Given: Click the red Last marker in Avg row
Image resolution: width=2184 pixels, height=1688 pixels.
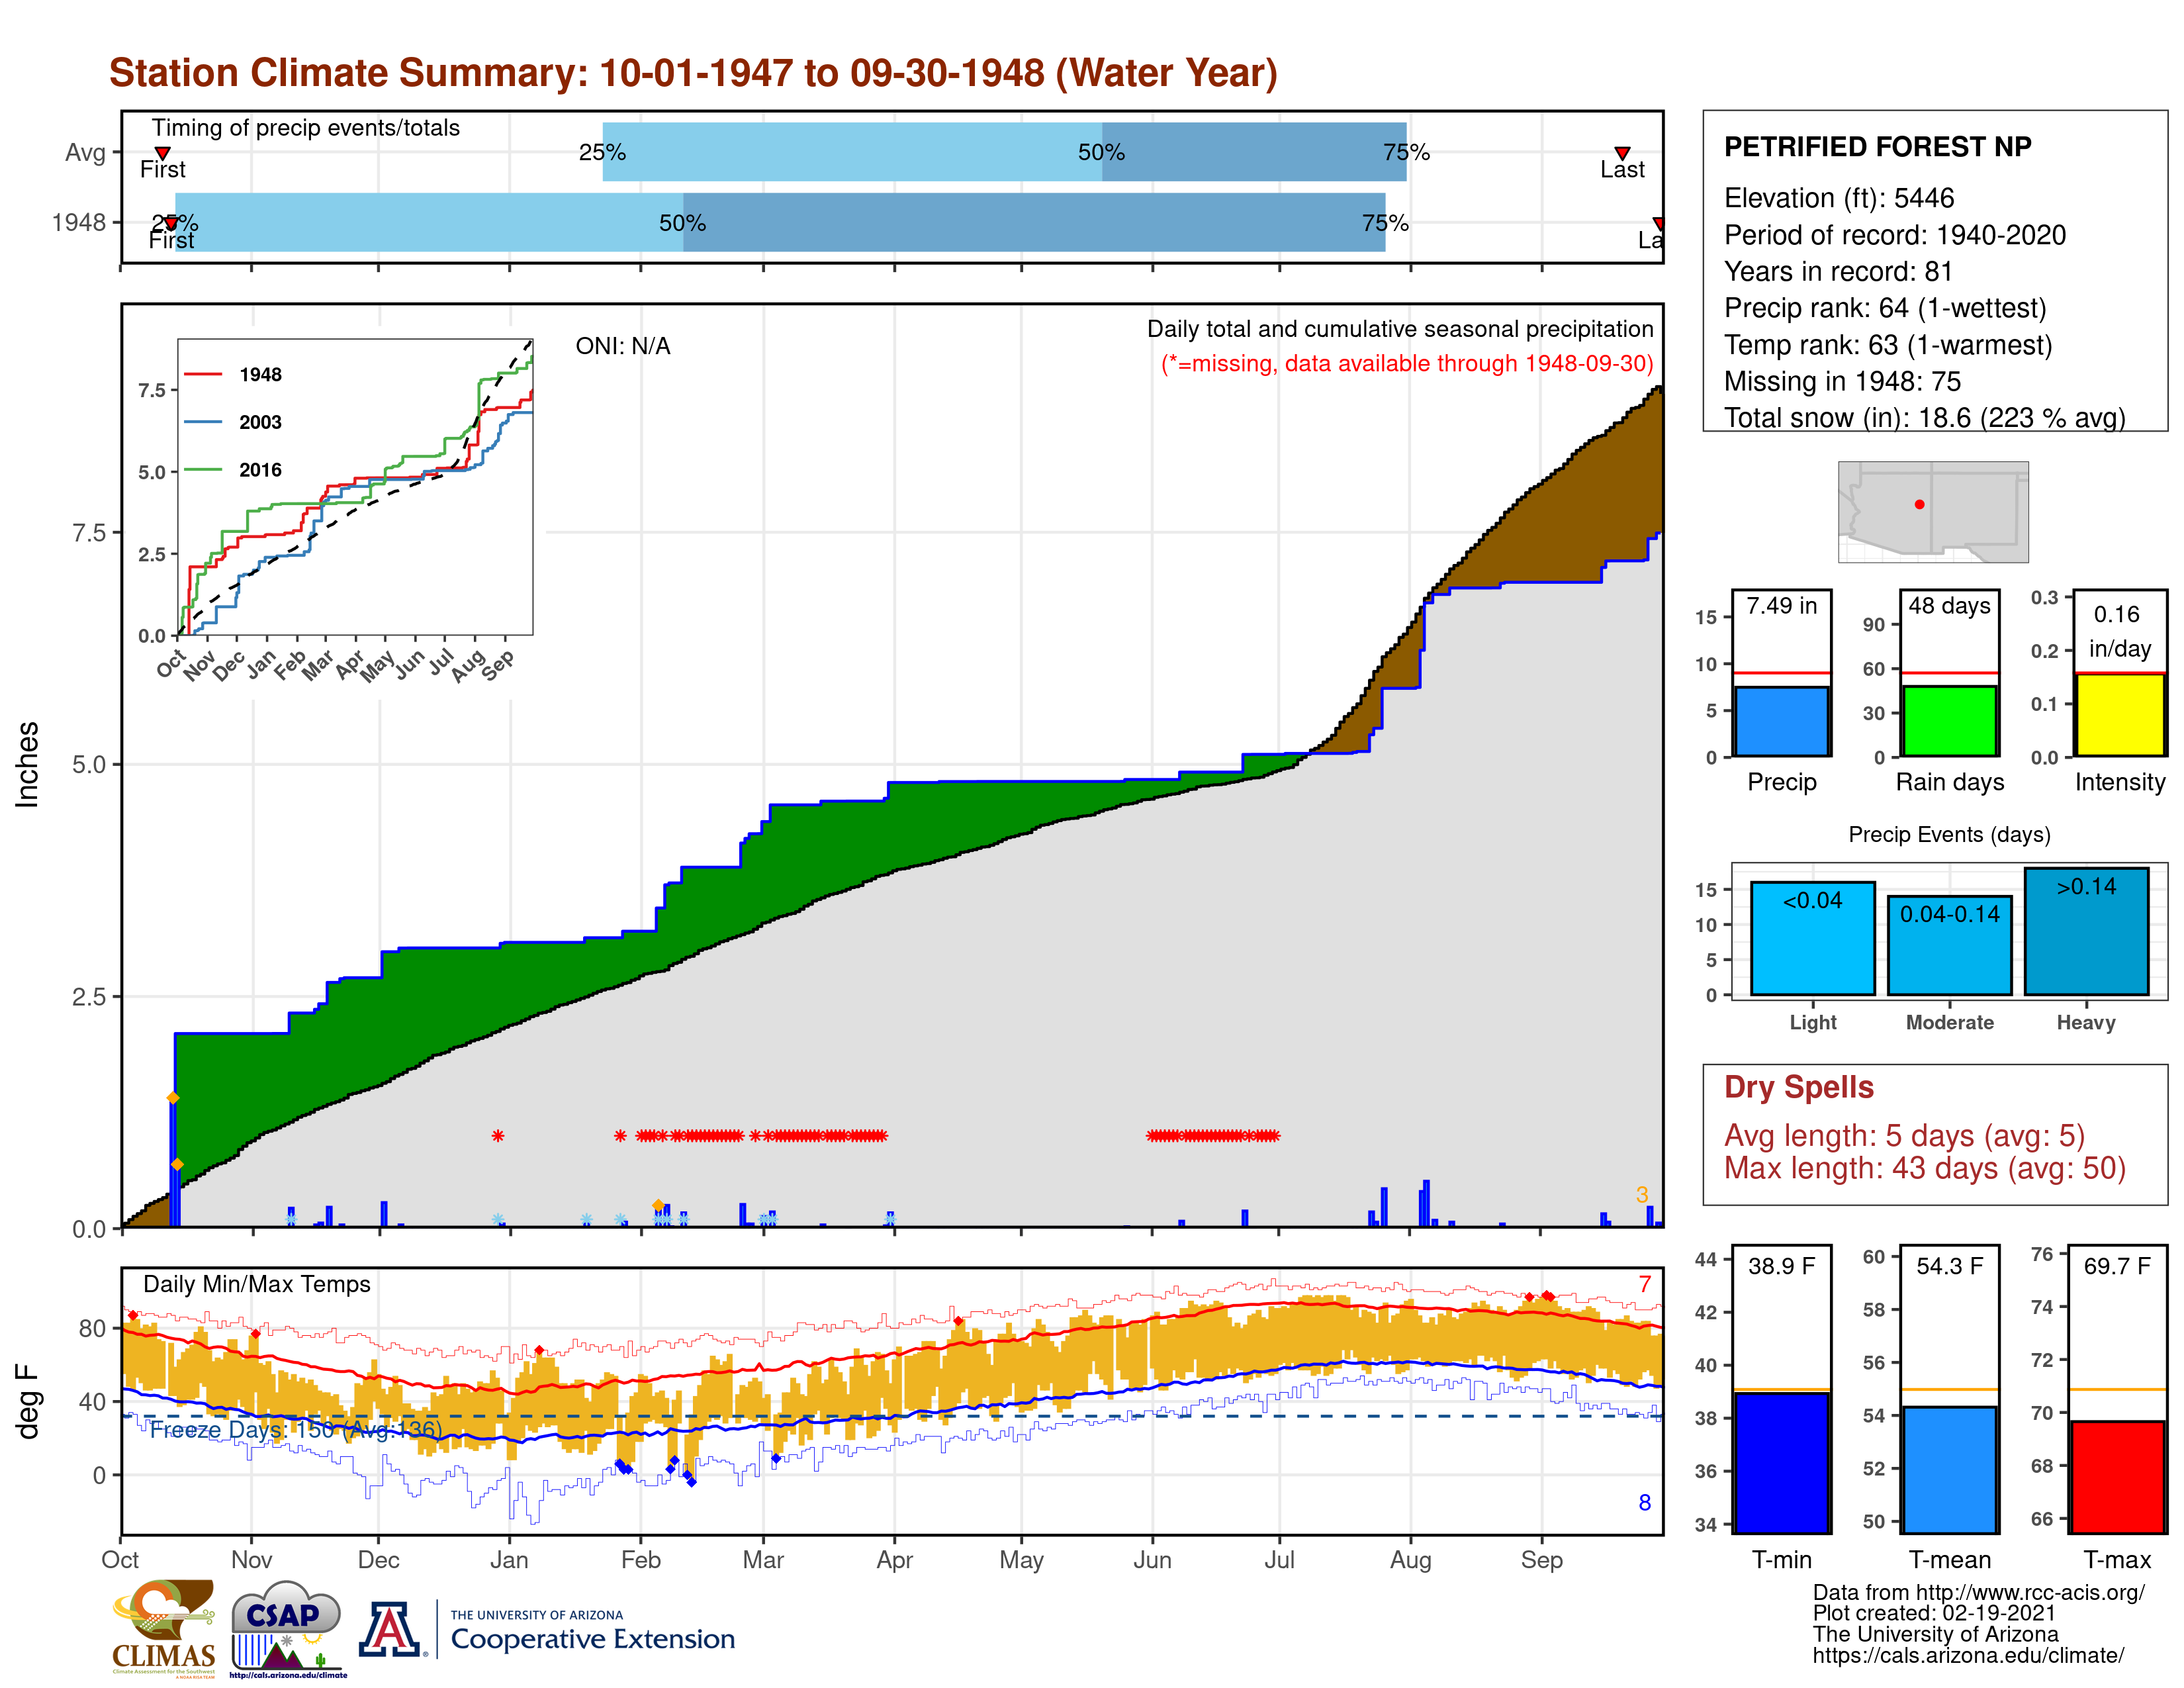Looking at the screenshot, I should click(1622, 153).
